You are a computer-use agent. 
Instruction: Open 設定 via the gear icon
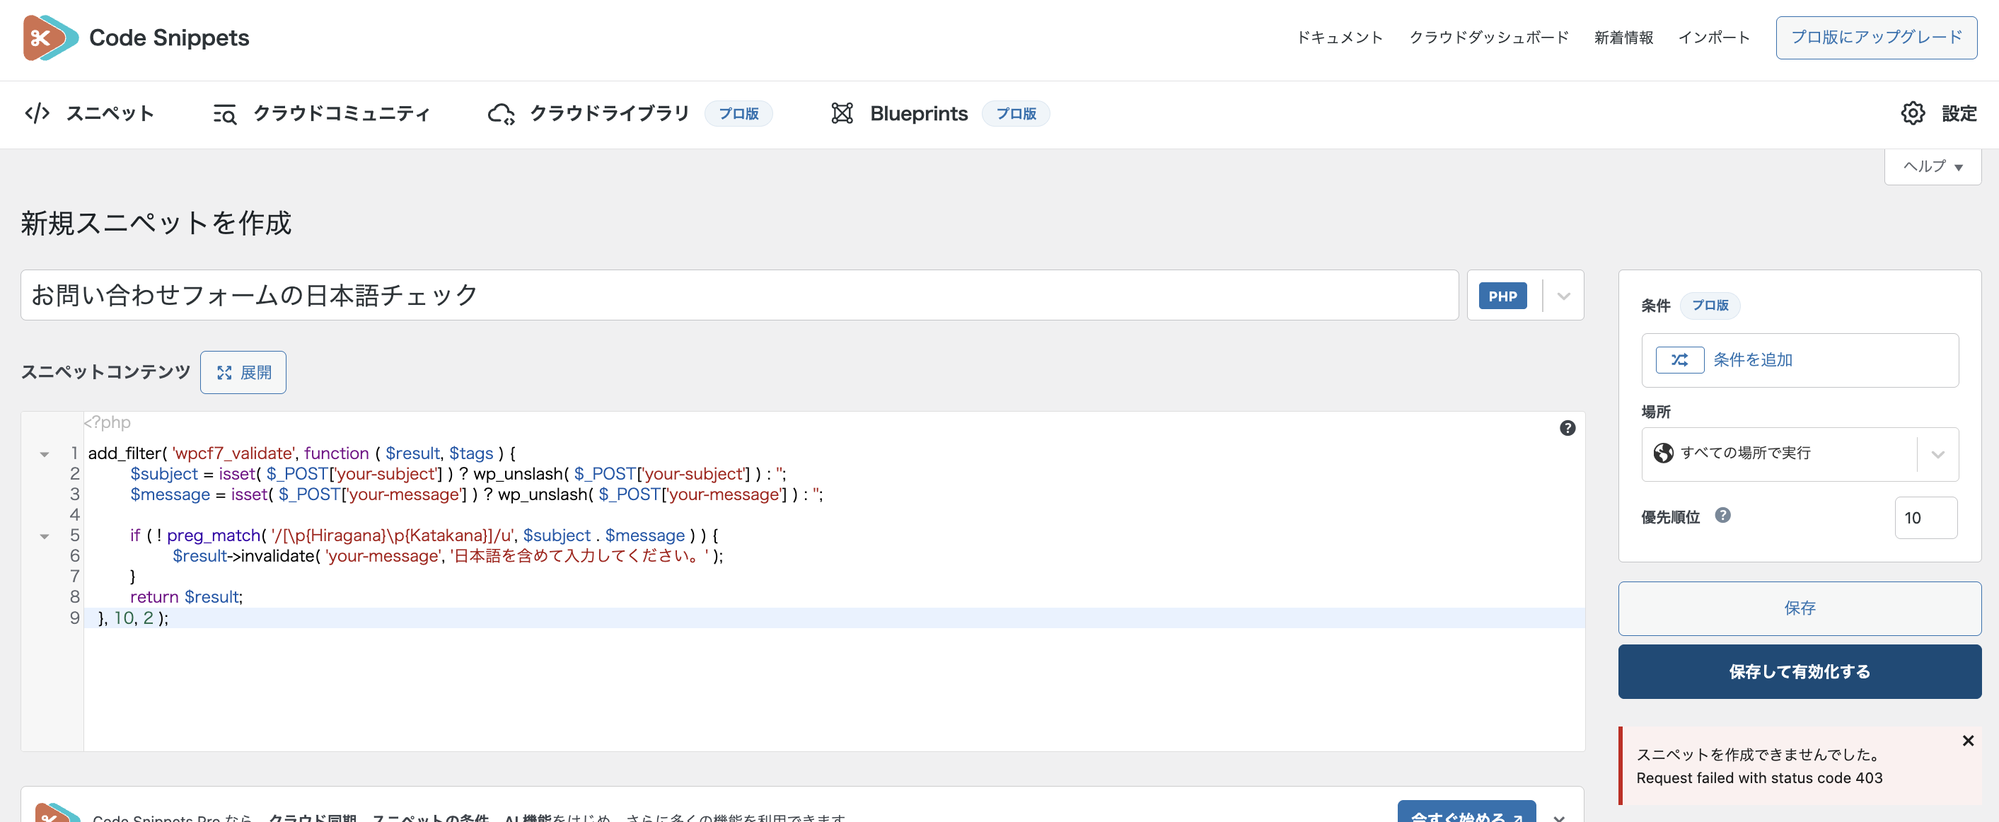tap(1912, 113)
